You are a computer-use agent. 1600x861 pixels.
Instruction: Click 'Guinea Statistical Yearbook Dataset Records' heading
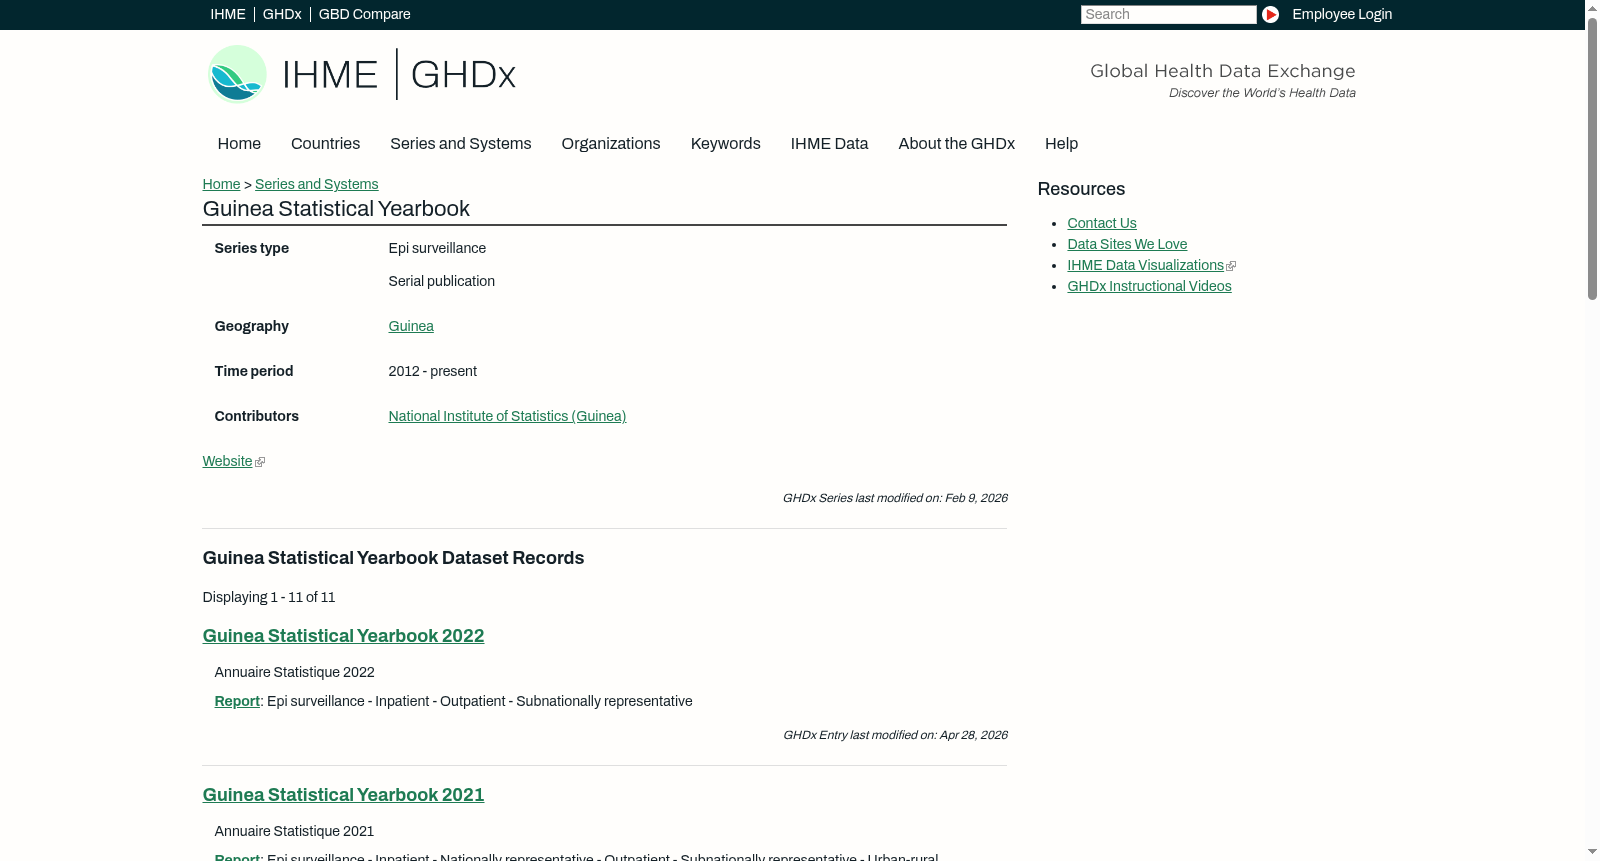pyautogui.click(x=393, y=558)
